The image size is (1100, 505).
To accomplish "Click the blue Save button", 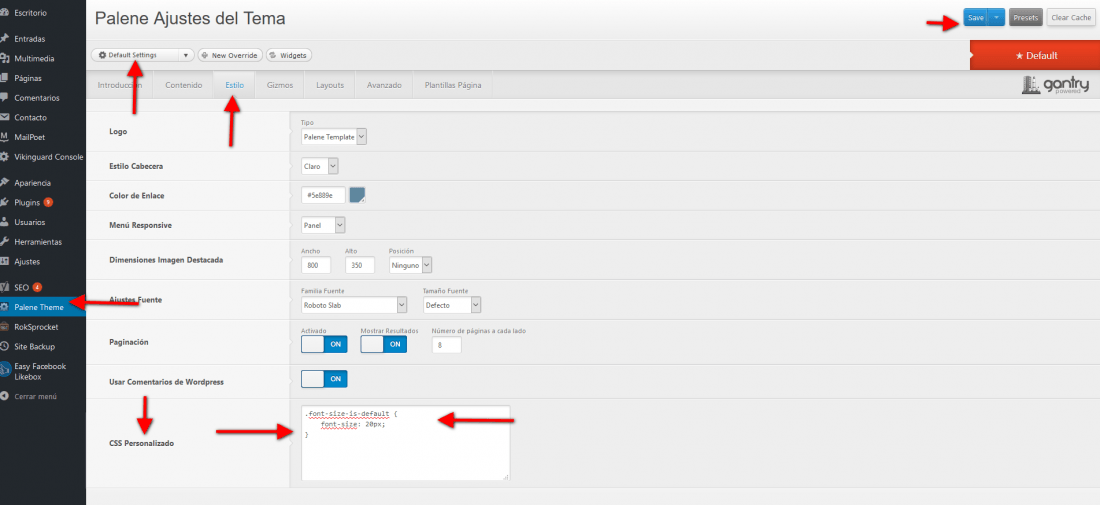I will coord(976,18).
